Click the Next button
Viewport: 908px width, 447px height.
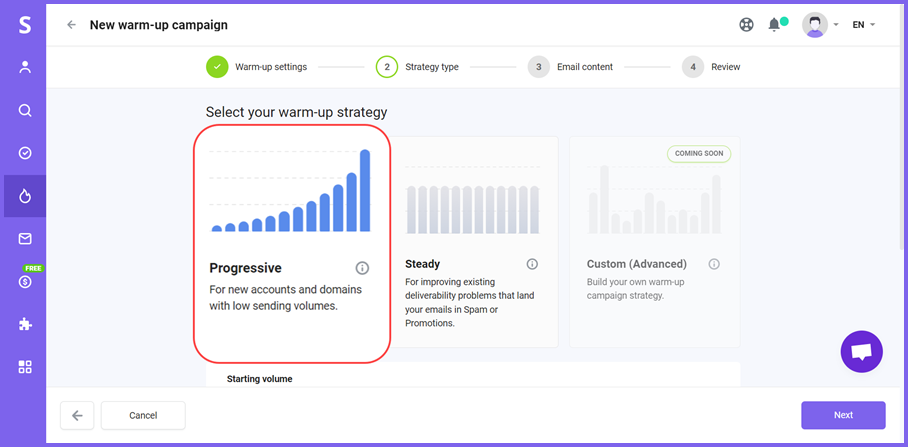(x=843, y=415)
